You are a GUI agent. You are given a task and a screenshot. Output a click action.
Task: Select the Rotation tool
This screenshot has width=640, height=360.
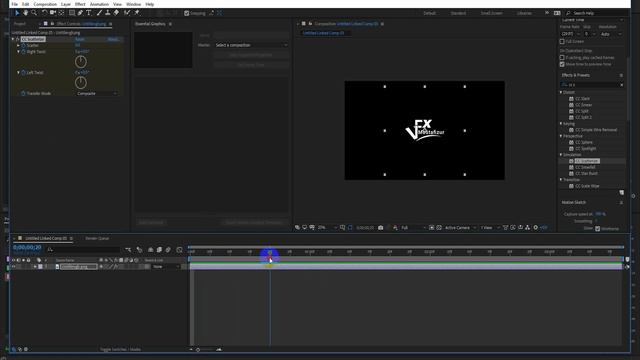click(x=44, y=13)
